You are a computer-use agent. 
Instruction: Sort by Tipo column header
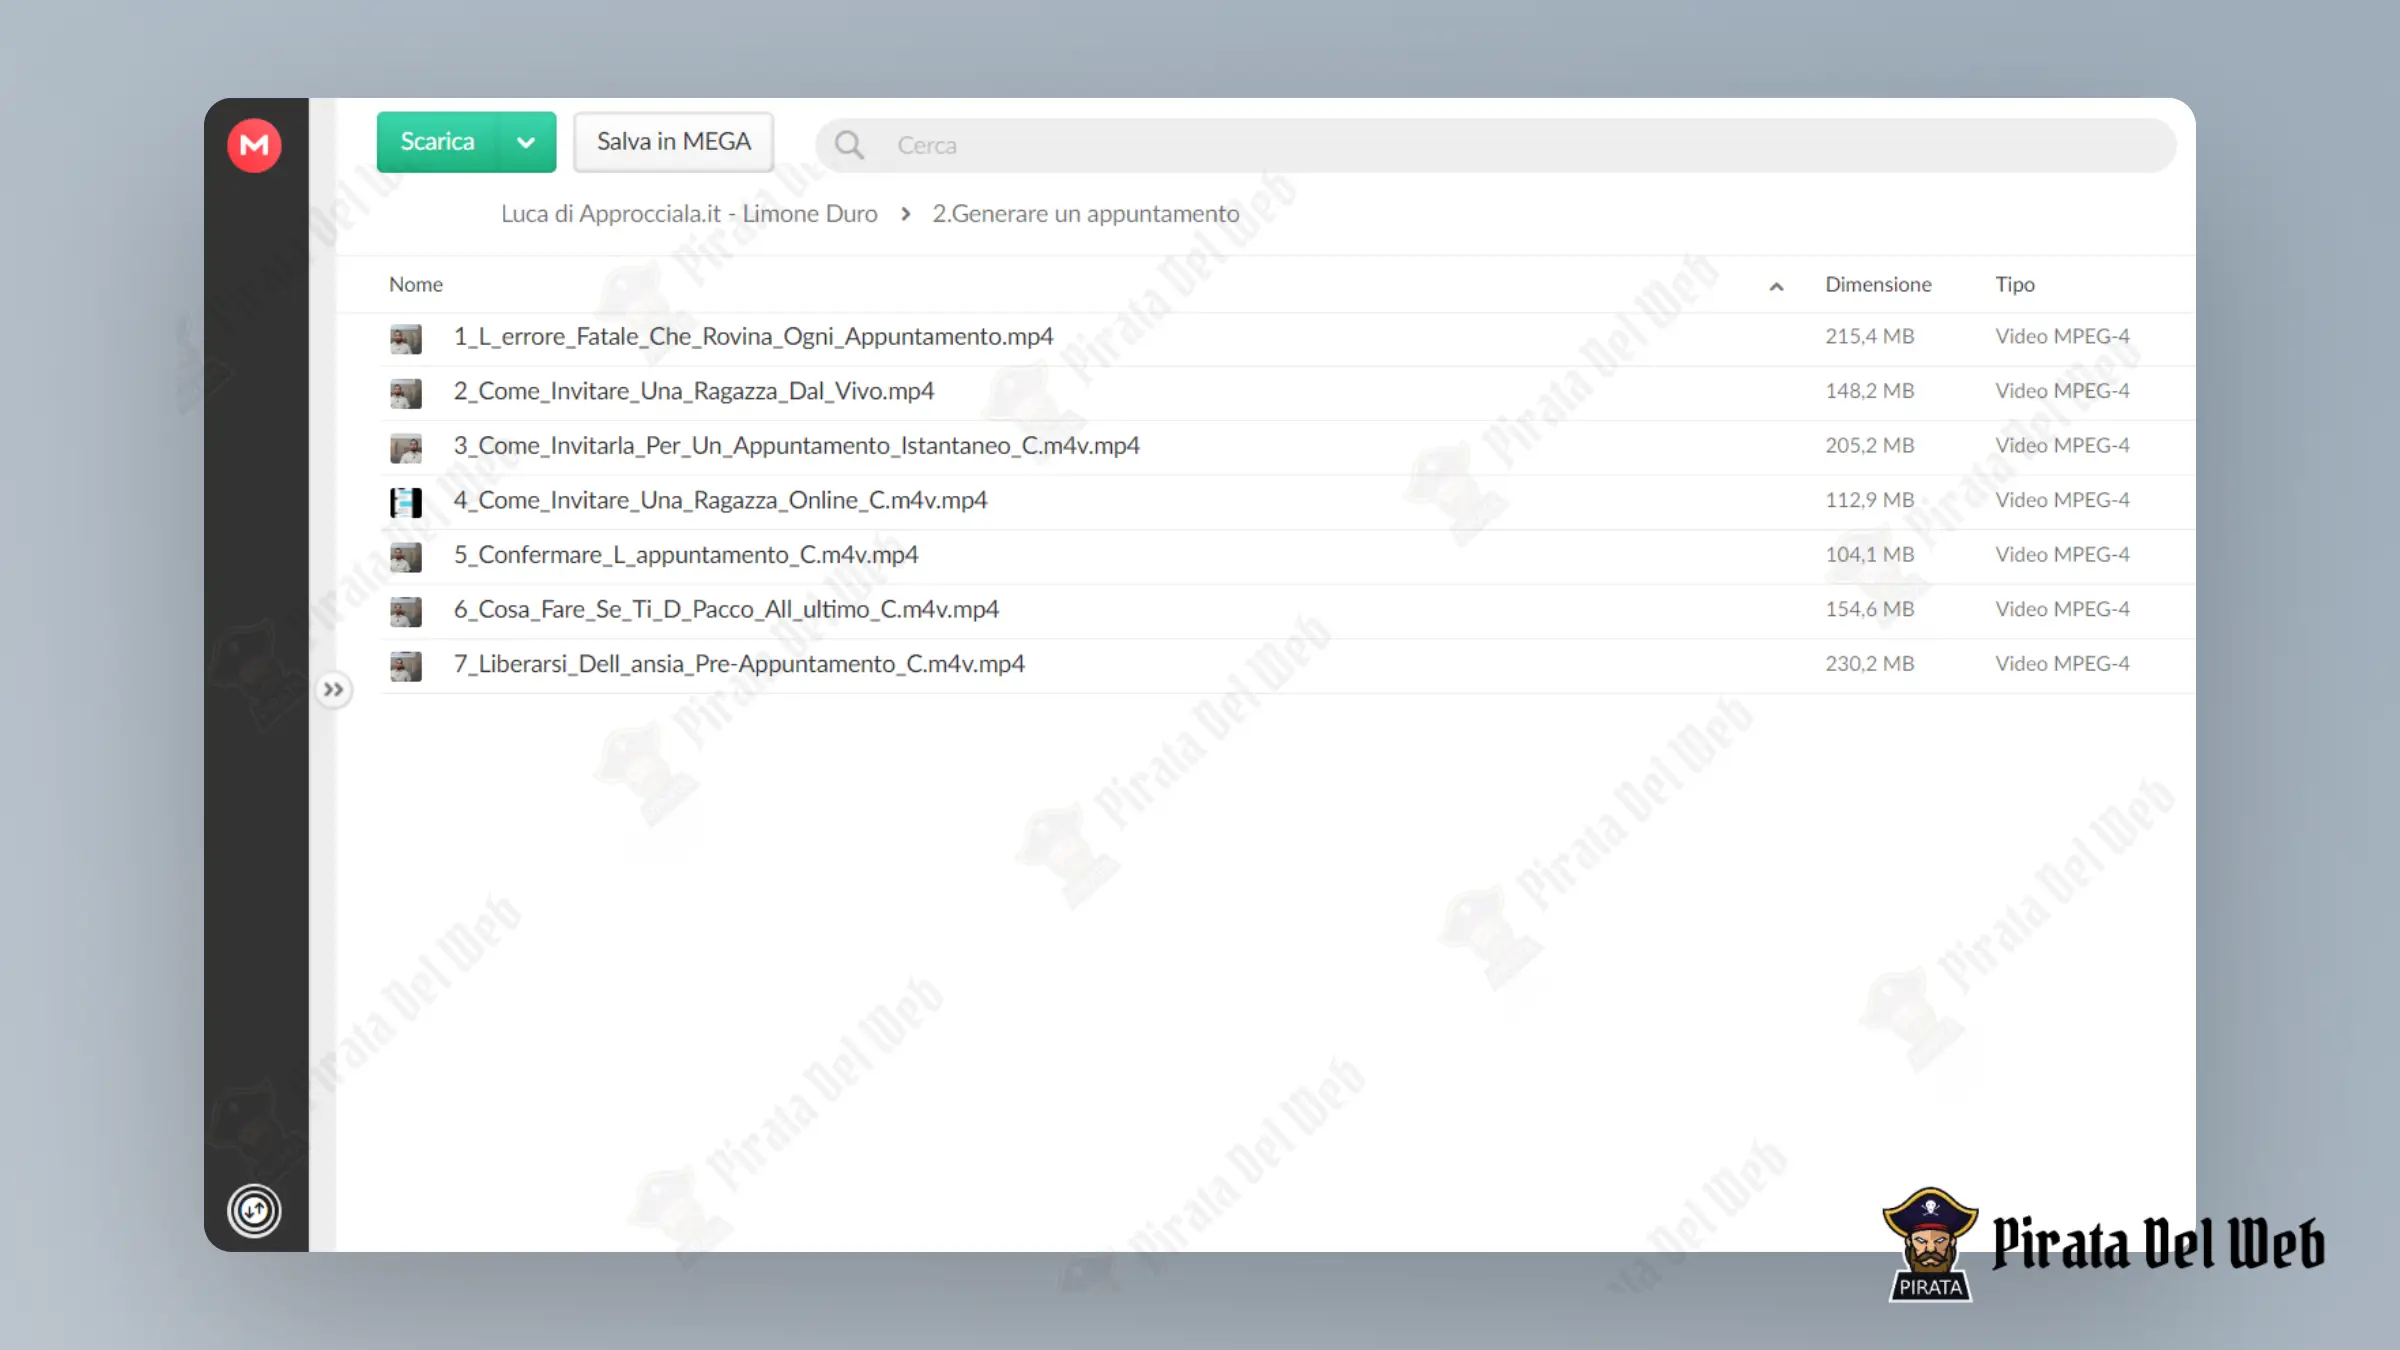coord(2015,284)
